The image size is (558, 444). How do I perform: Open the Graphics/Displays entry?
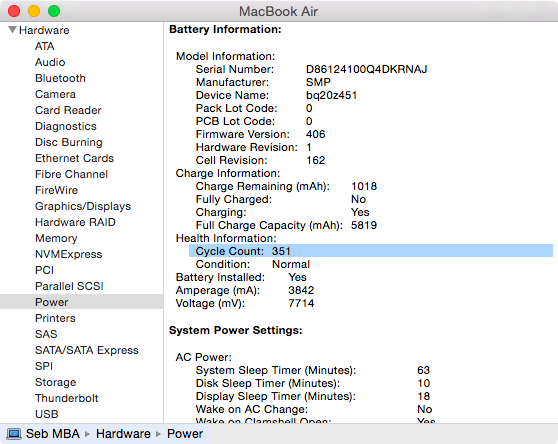pos(83,206)
